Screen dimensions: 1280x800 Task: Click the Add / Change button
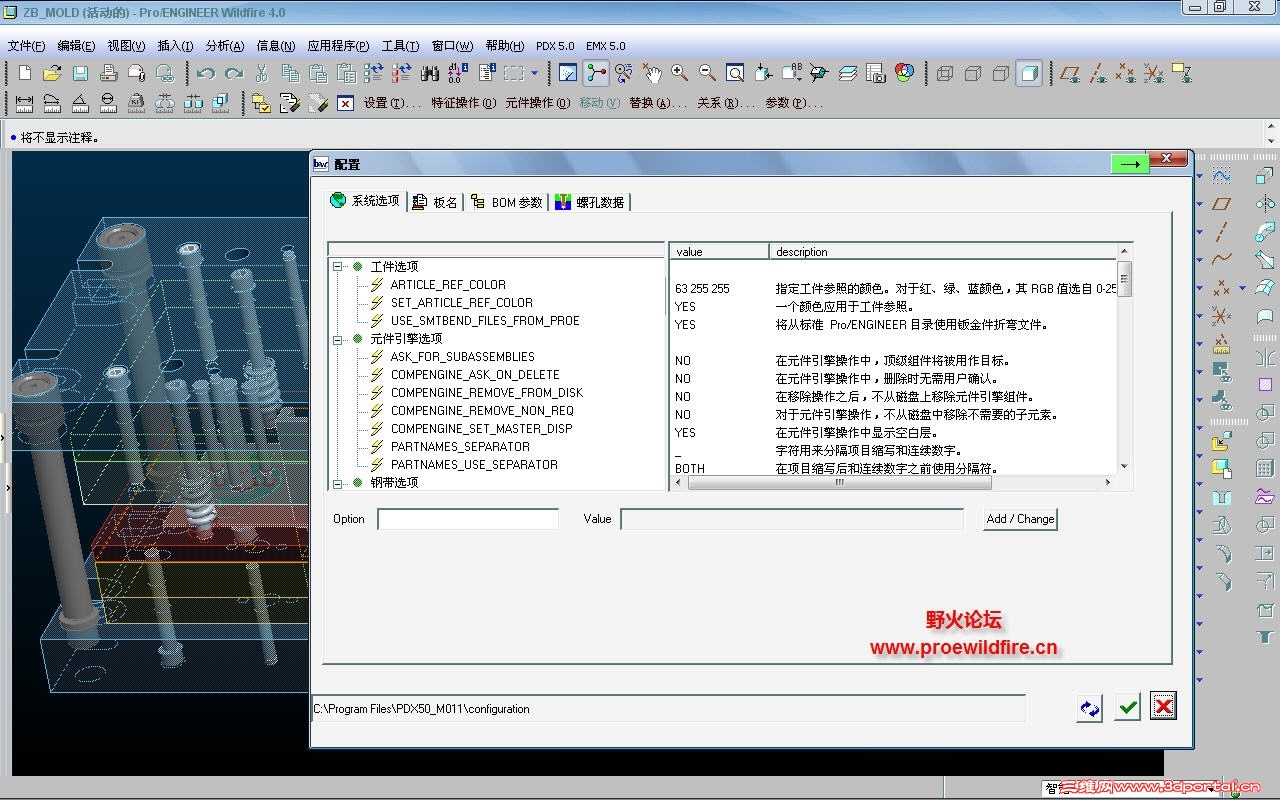1020,519
